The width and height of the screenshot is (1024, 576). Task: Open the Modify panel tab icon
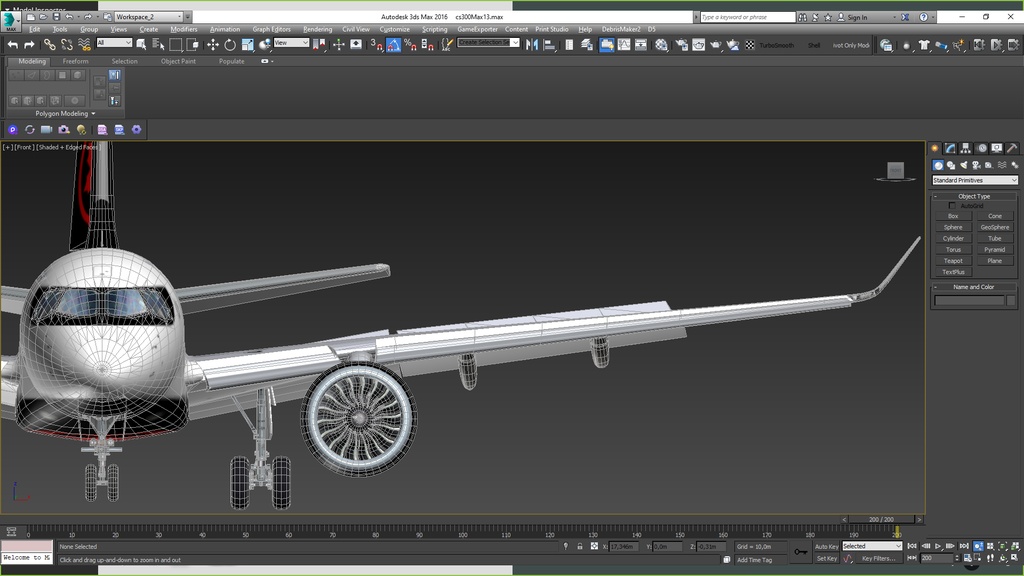[950, 148]
